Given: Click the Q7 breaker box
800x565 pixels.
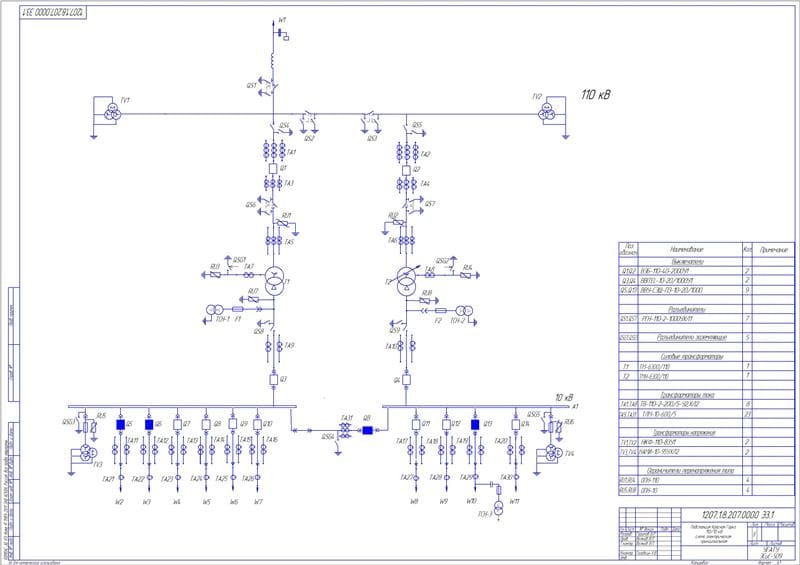Looking at the screenshot, I should (x=178, y=425).
